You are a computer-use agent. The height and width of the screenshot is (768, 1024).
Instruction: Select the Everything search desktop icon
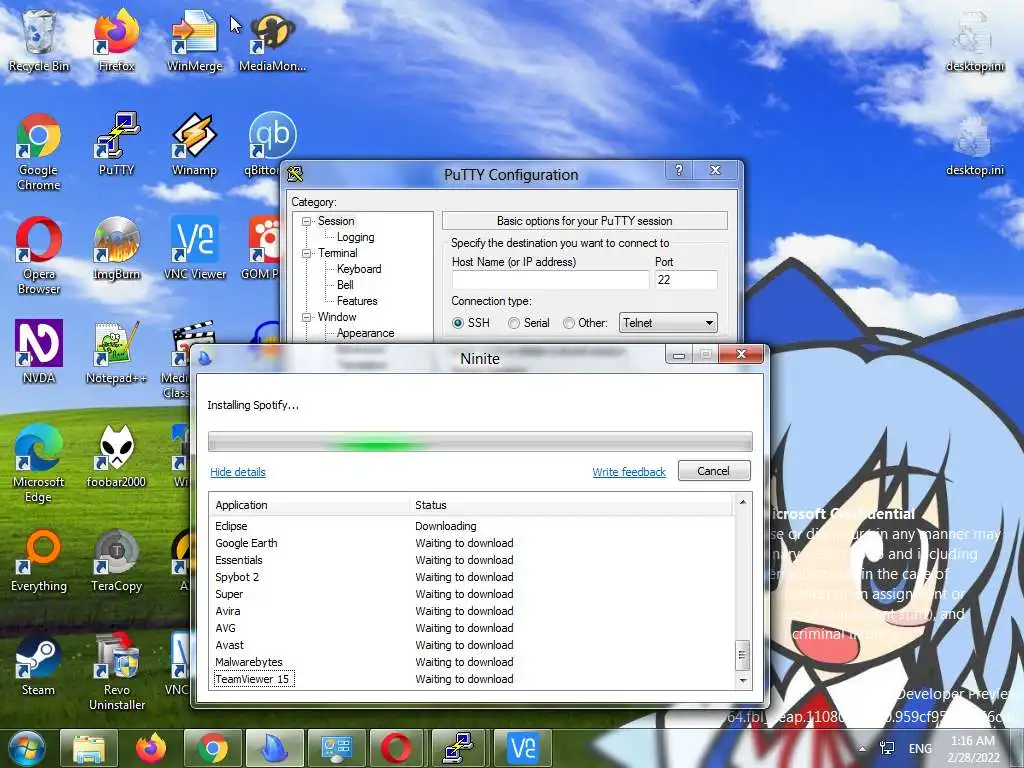click(39, 560)
